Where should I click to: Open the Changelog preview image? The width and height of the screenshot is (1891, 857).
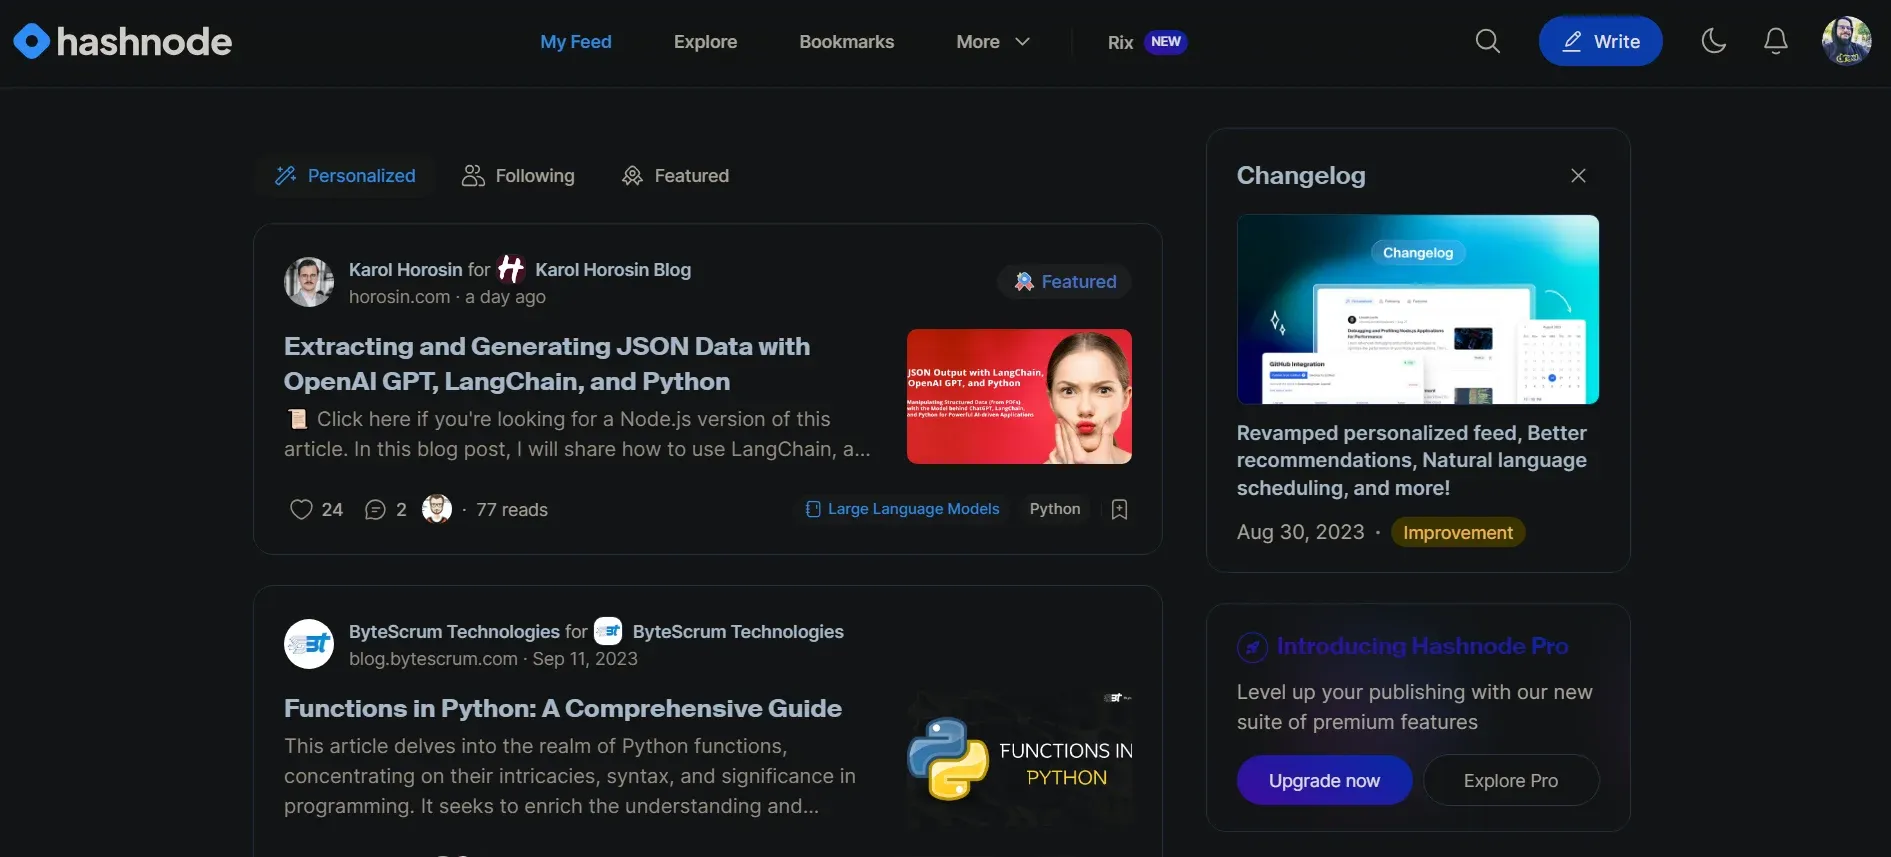point(1417,309)
